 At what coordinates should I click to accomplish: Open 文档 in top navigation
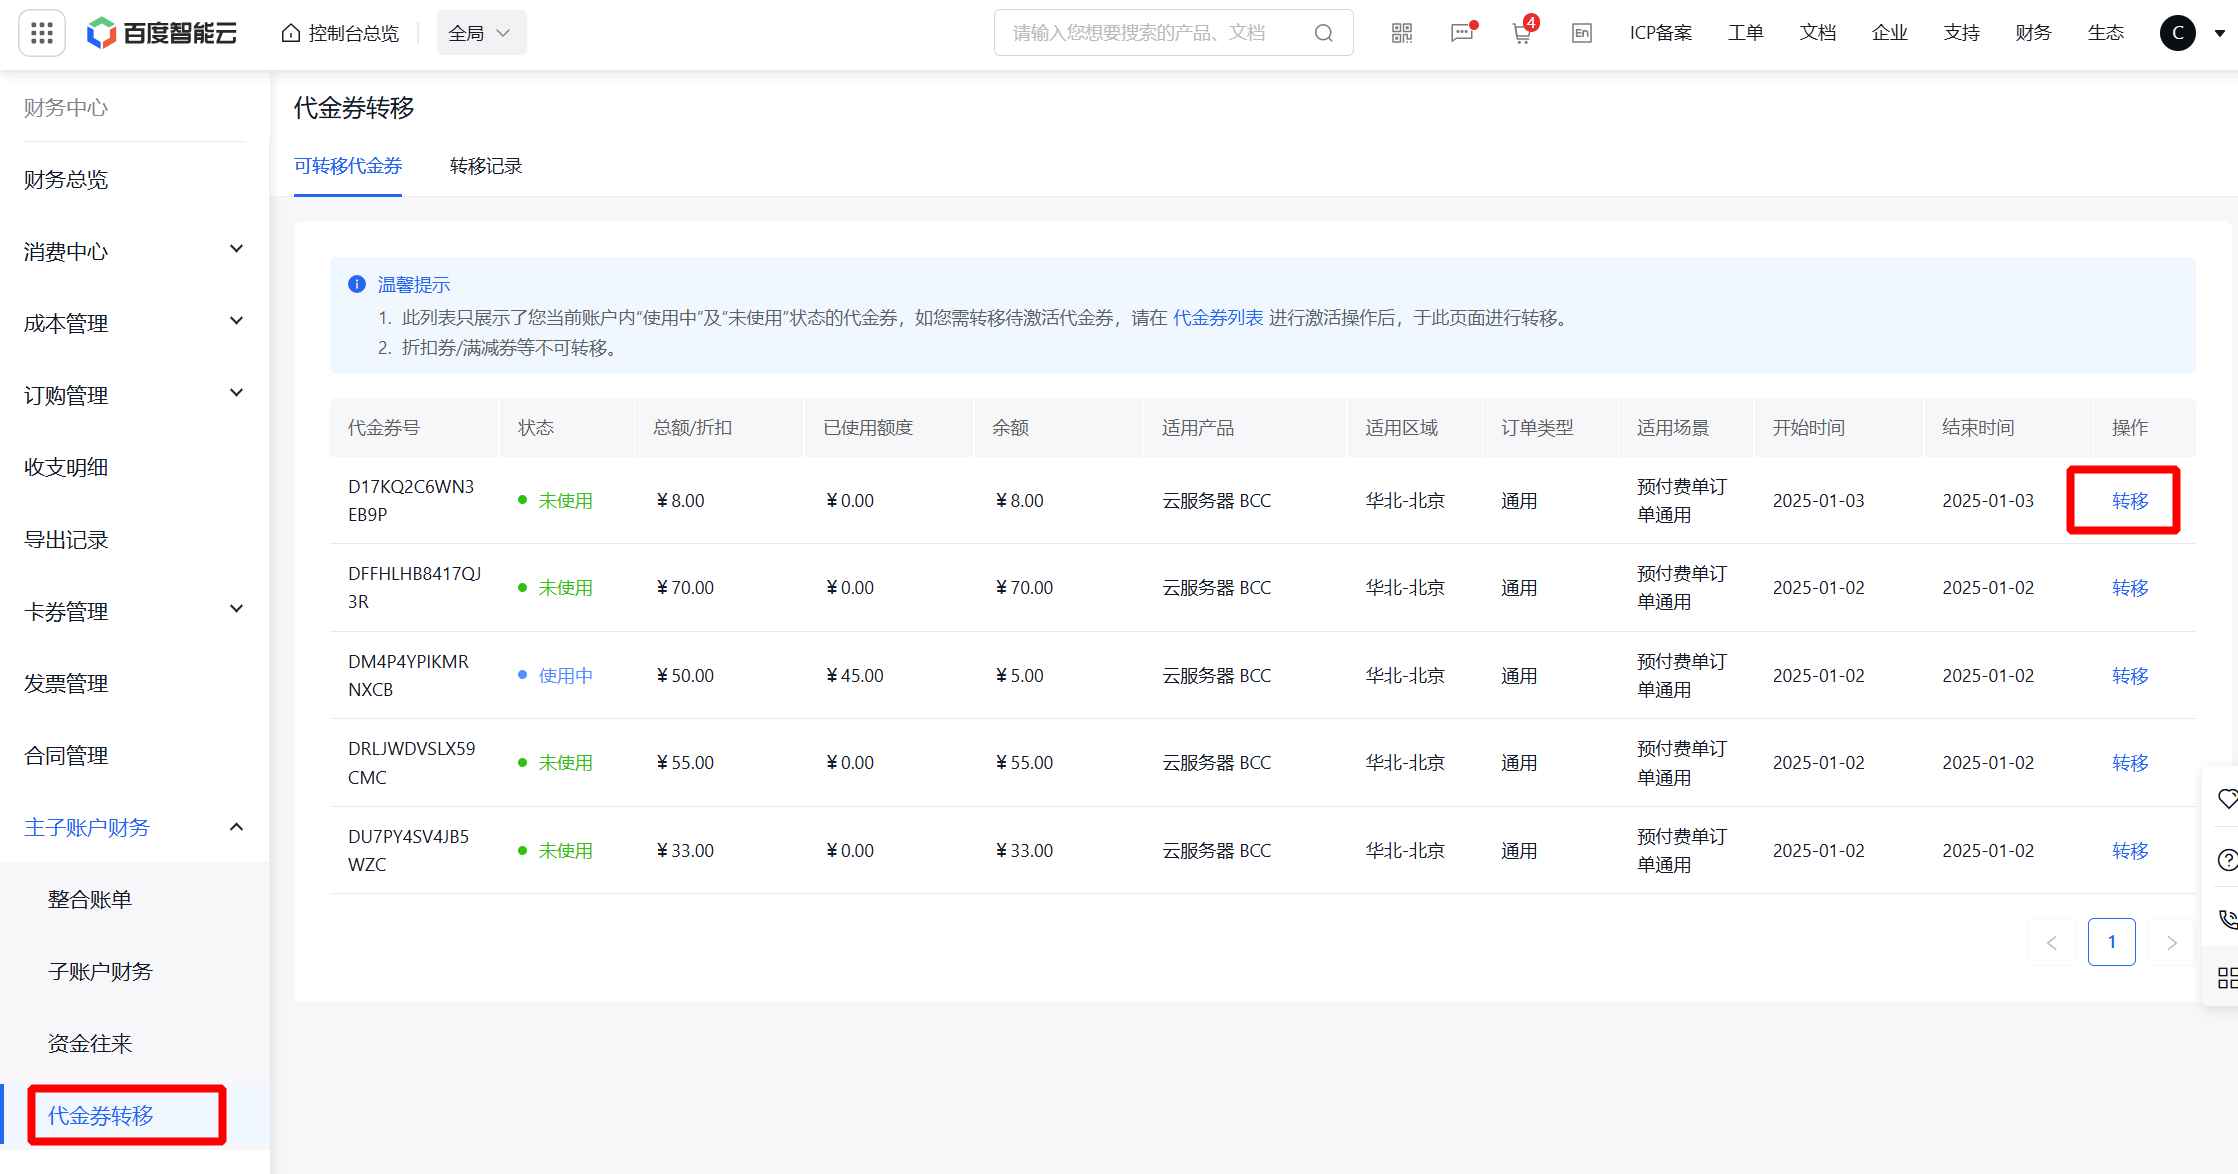(x=1818, y=33)
